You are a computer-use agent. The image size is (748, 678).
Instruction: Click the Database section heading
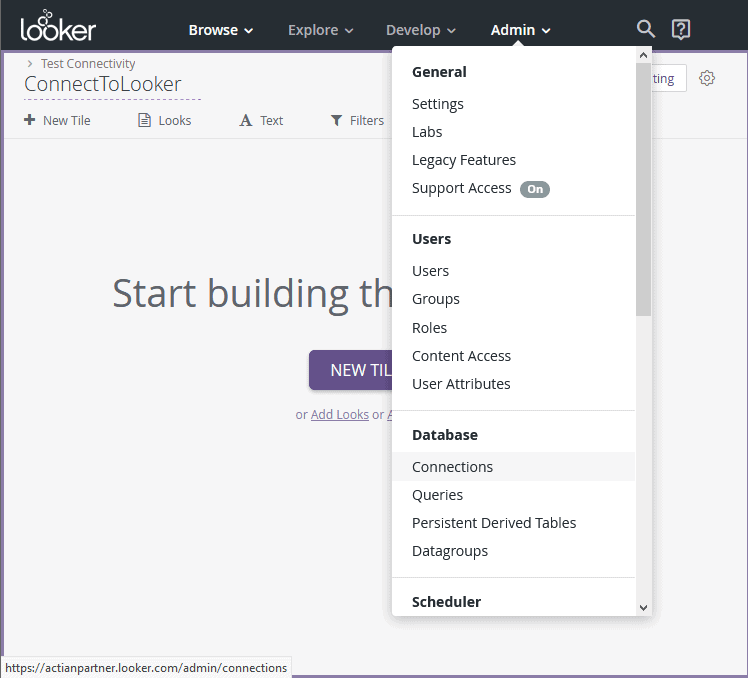click(445, 435)
